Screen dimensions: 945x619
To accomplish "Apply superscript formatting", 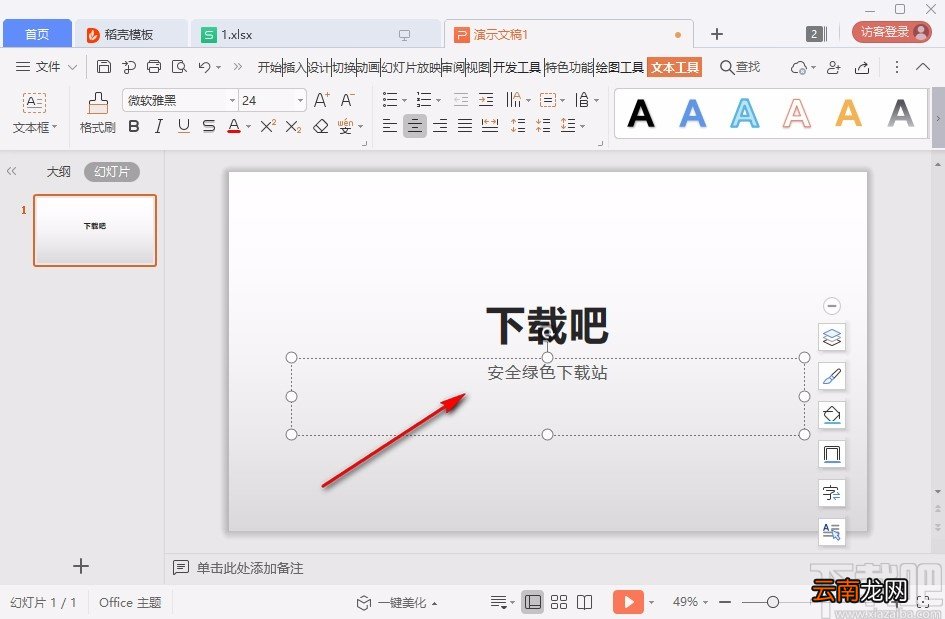I will pos(268,126).
